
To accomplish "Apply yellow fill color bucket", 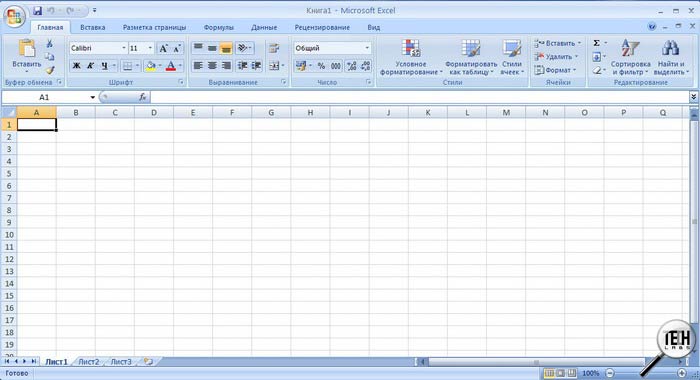I will (x=151, y=66).
